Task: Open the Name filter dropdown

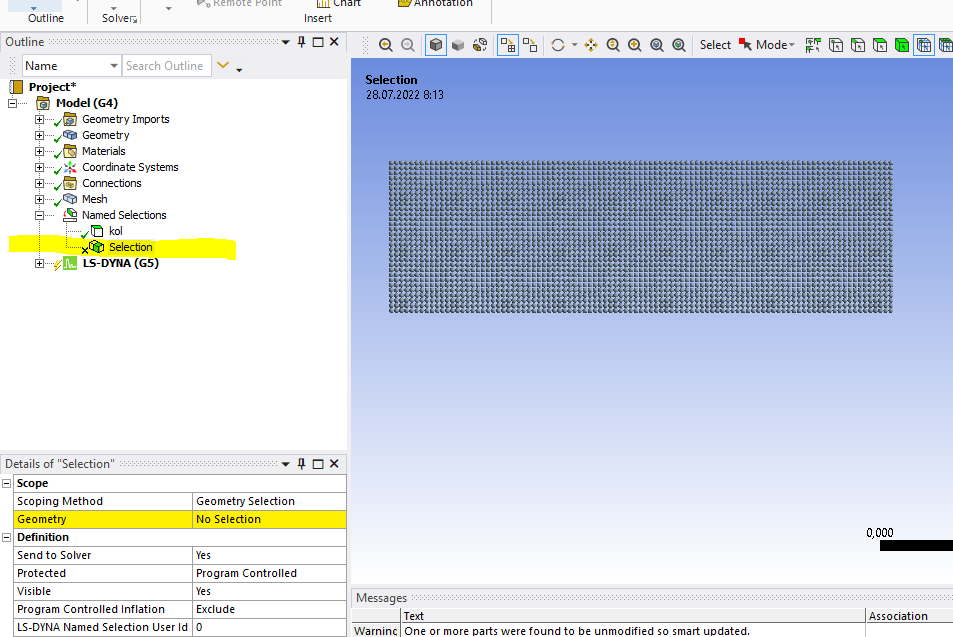Action: [114, 66]
